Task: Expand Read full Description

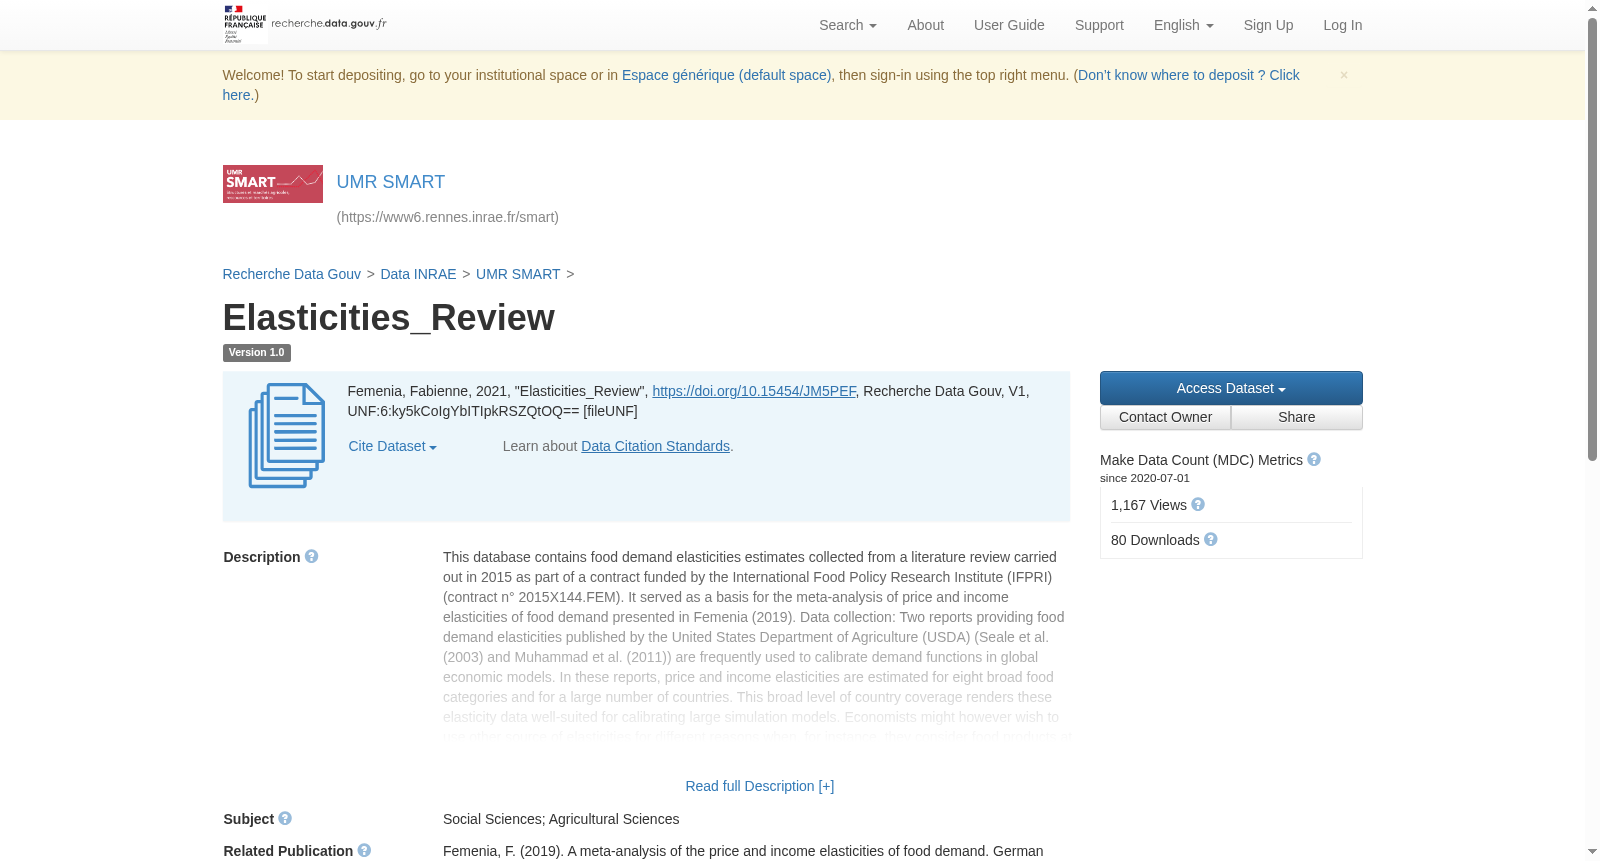Action: point(760,786)
